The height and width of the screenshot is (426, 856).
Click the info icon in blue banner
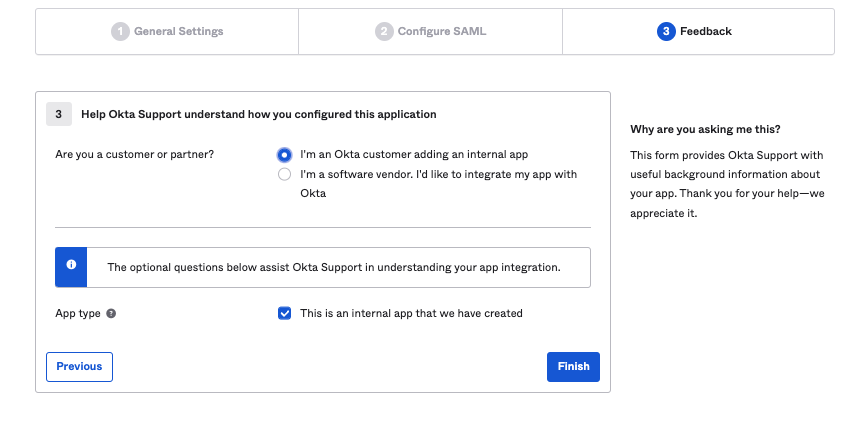click(x=71, y=264)
